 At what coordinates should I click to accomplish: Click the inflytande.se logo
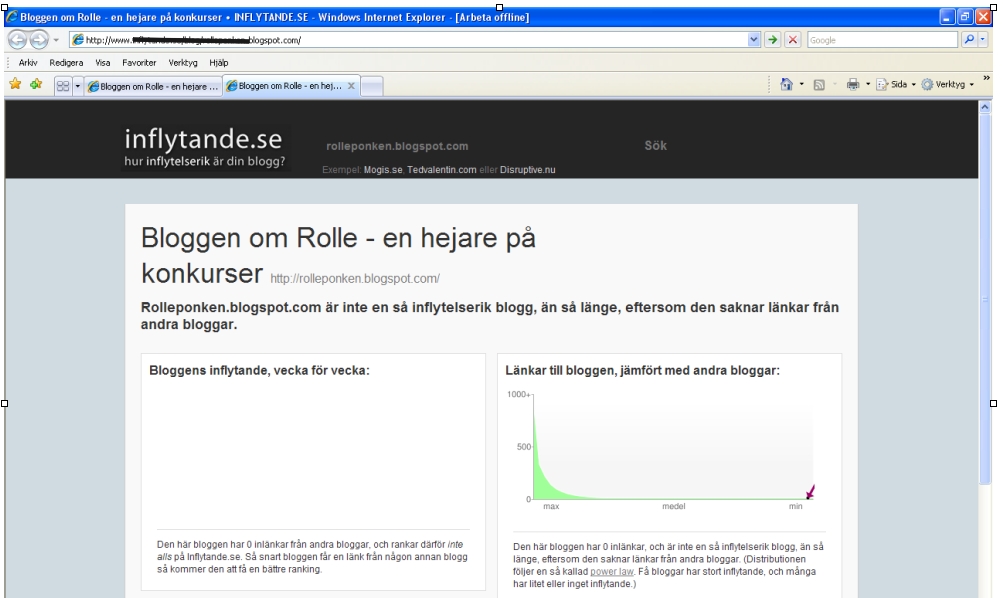pyautogui.click(x=204, y=139)
